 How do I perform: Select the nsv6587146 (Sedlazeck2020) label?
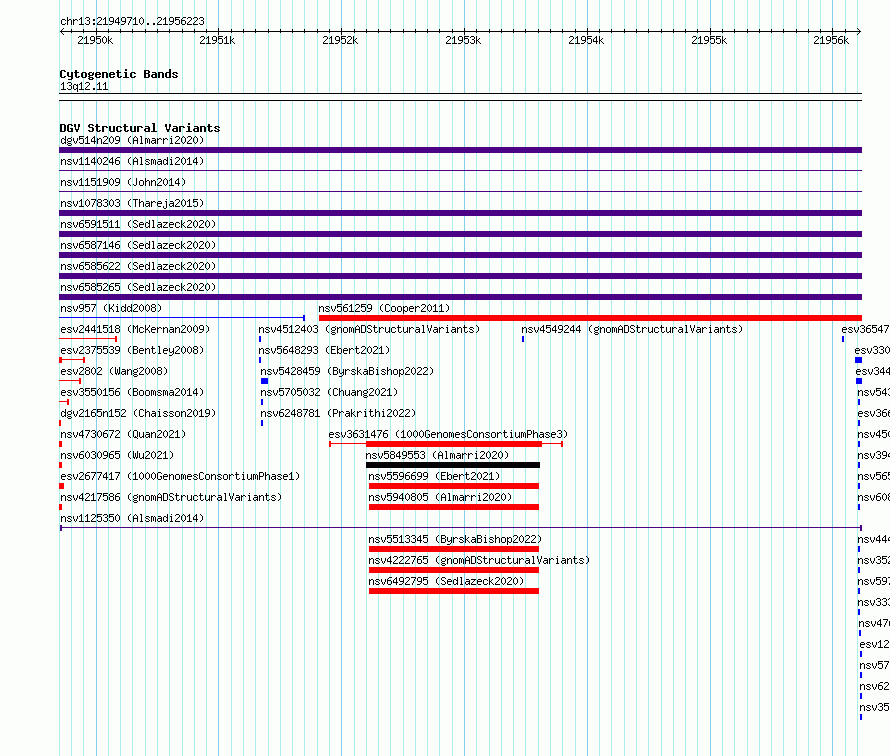pos(138,245)
